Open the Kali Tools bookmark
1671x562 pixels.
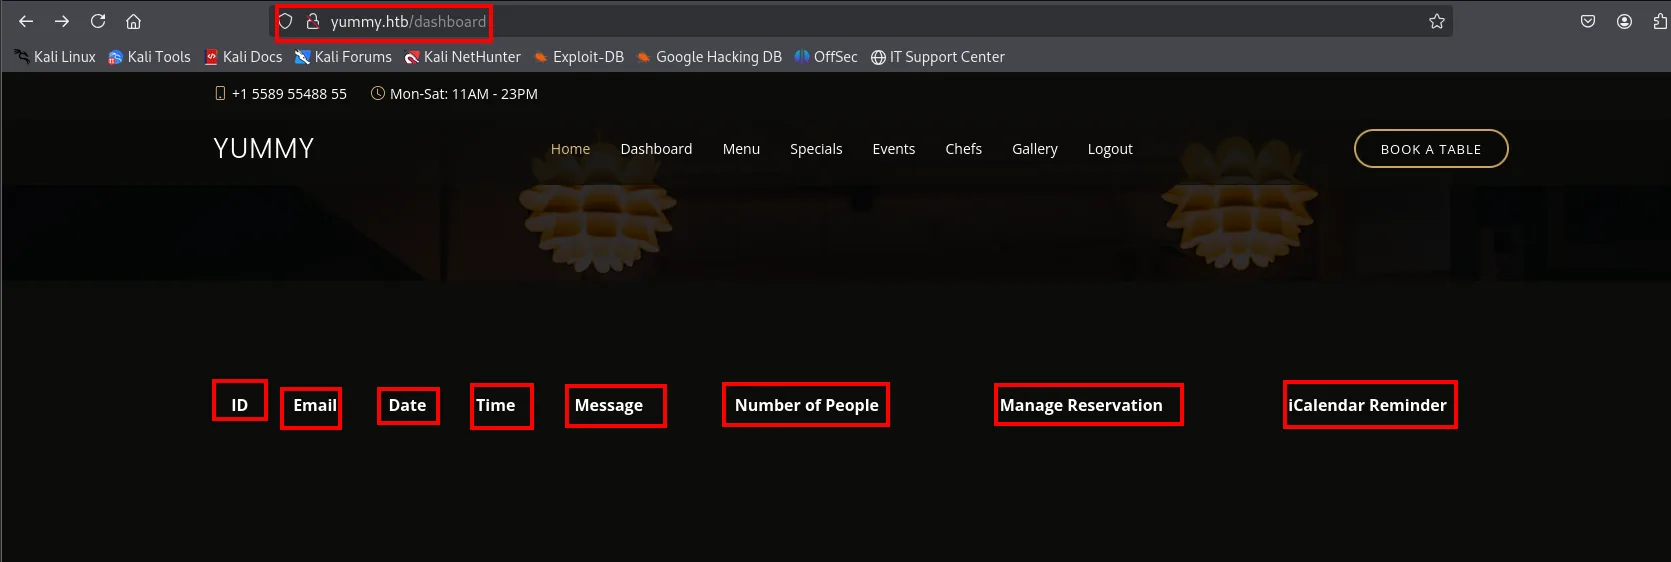(149, 57)
